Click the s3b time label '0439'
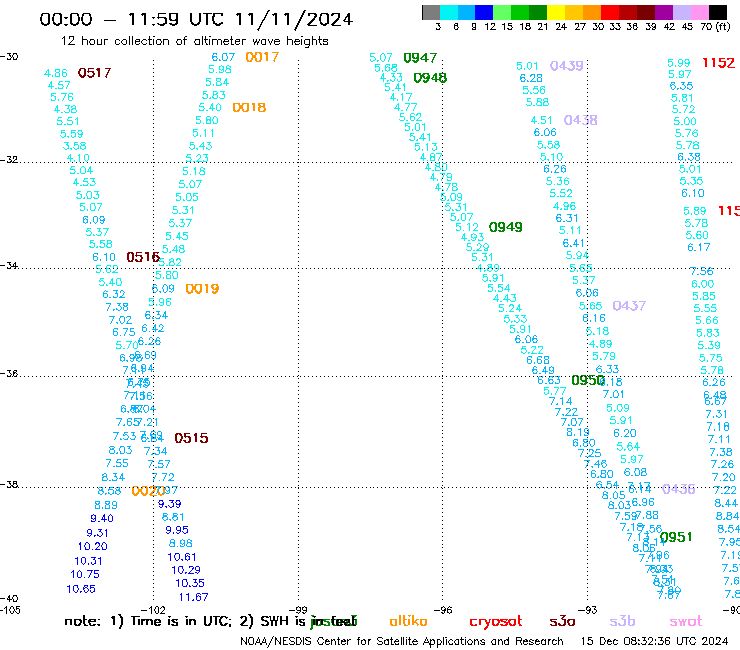The height and width of the screenshot is (650, 740). tap(567, 66)
